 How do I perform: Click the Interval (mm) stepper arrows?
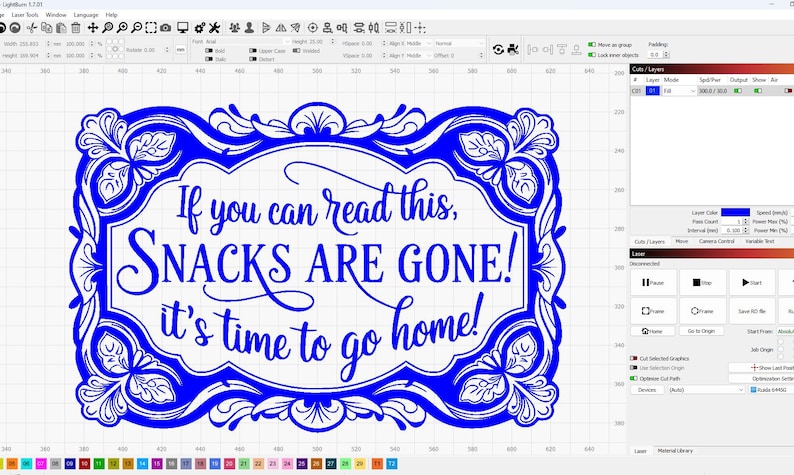click(745, 230)
